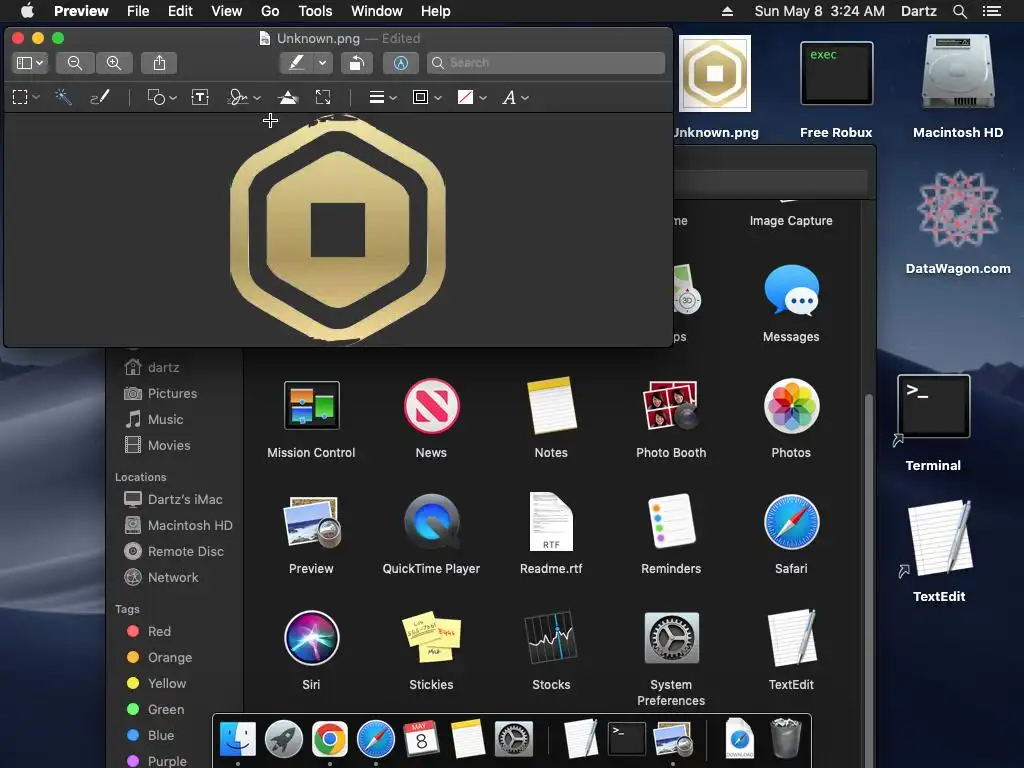1024x768 pixels.
Task: Zoom in the image in Preview
Action: [x=114, y=63]
